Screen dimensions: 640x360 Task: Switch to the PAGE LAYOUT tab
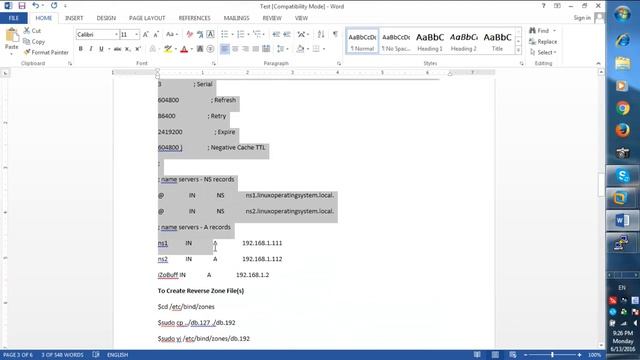click(147, 18)
